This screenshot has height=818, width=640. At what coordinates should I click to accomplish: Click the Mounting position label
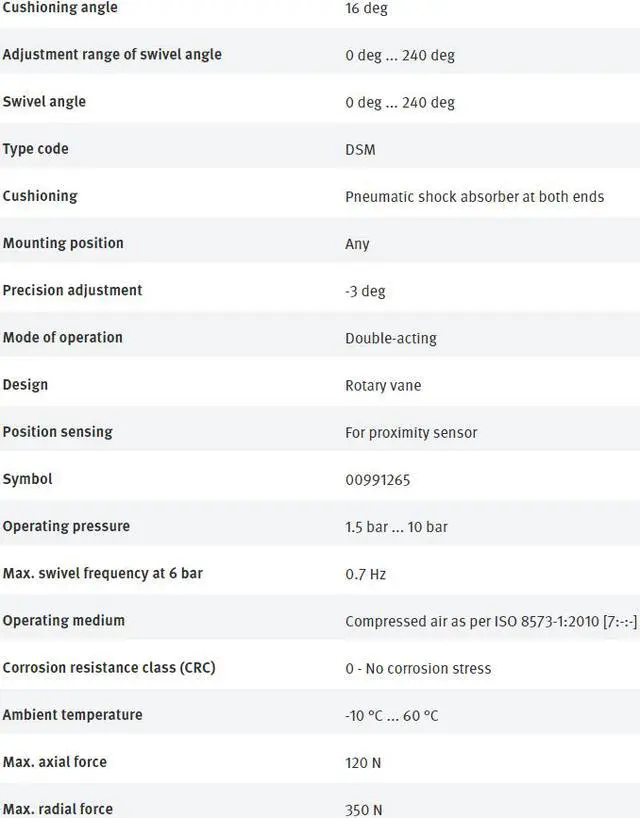coord(63,243)
